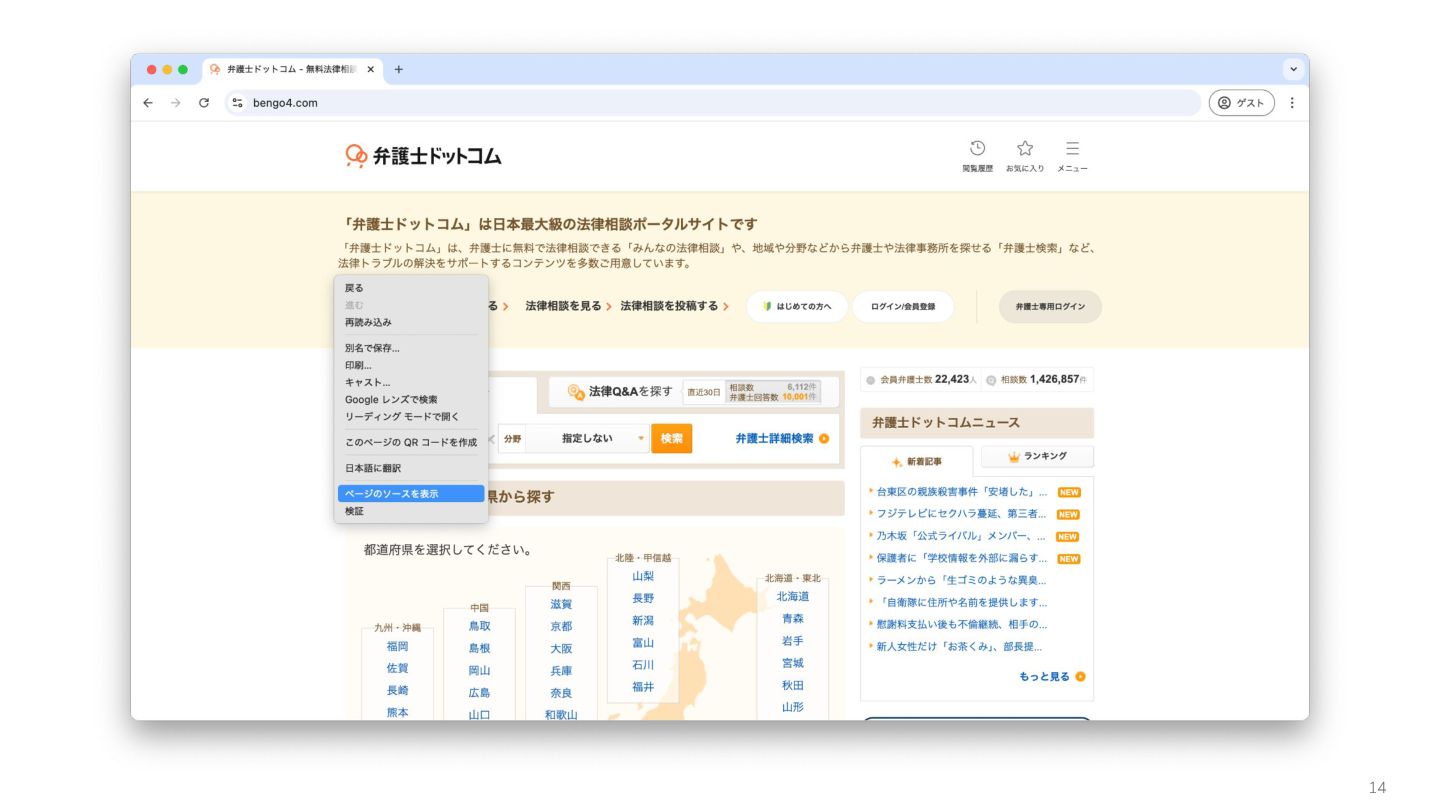Click the ゲスト profile button
This screenshot has height=810, width=1440.
(x=1242, y=102)
